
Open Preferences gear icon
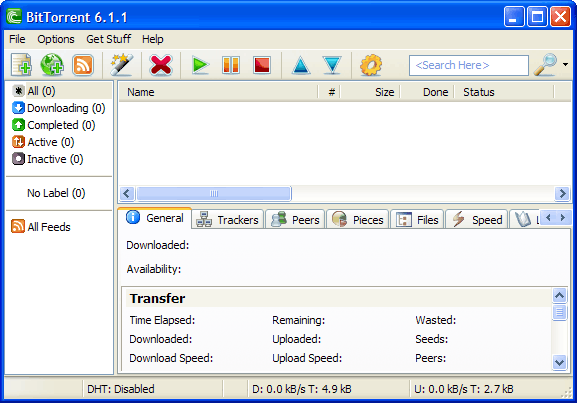click(371, 65)
